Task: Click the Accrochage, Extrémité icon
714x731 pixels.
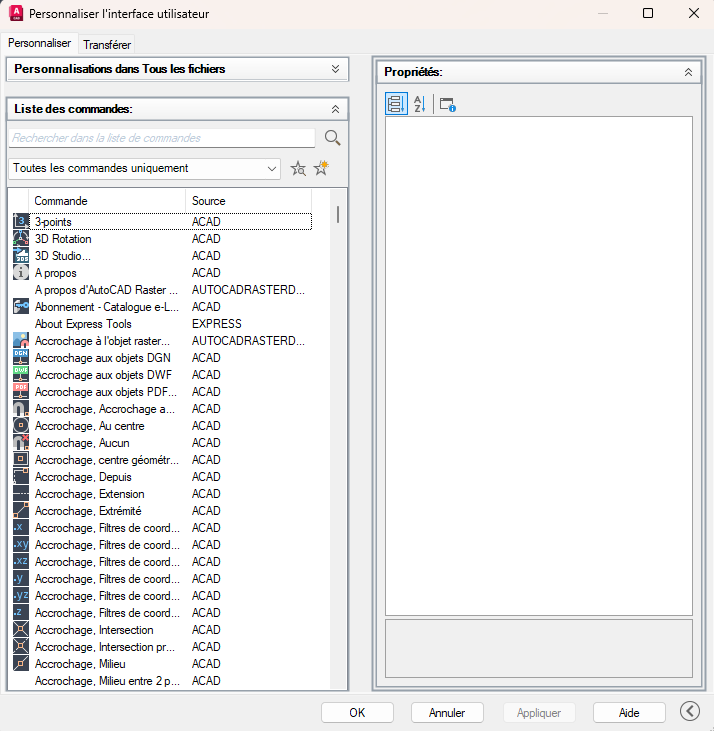Action: 21,510
